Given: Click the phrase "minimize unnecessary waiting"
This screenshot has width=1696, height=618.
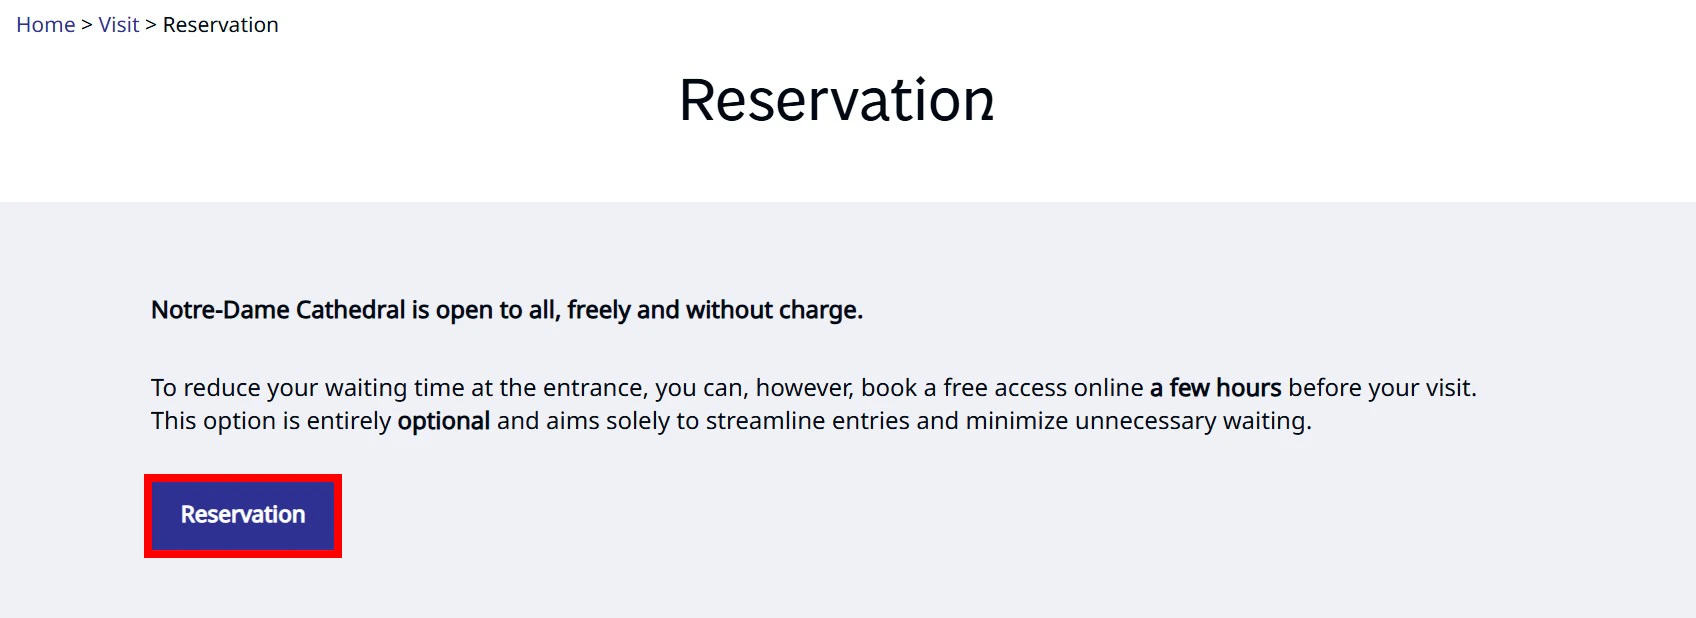Looking at the screenshot, I should (x=1137, y=421).
